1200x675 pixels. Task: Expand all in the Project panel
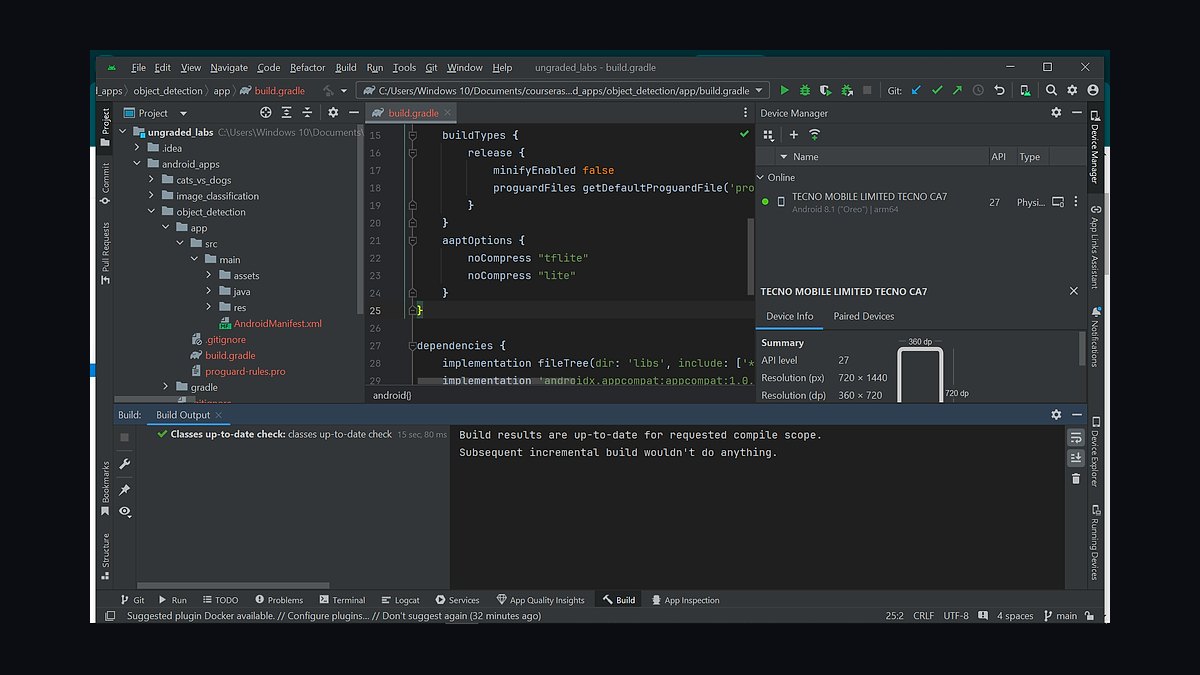coord(287,113)
